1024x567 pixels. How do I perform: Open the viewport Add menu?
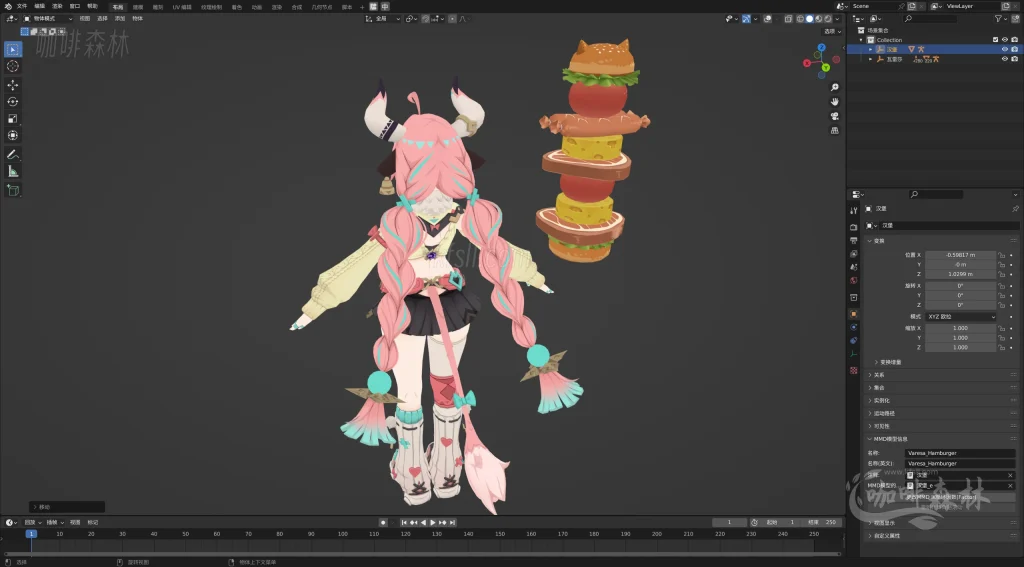click(120, 19)
